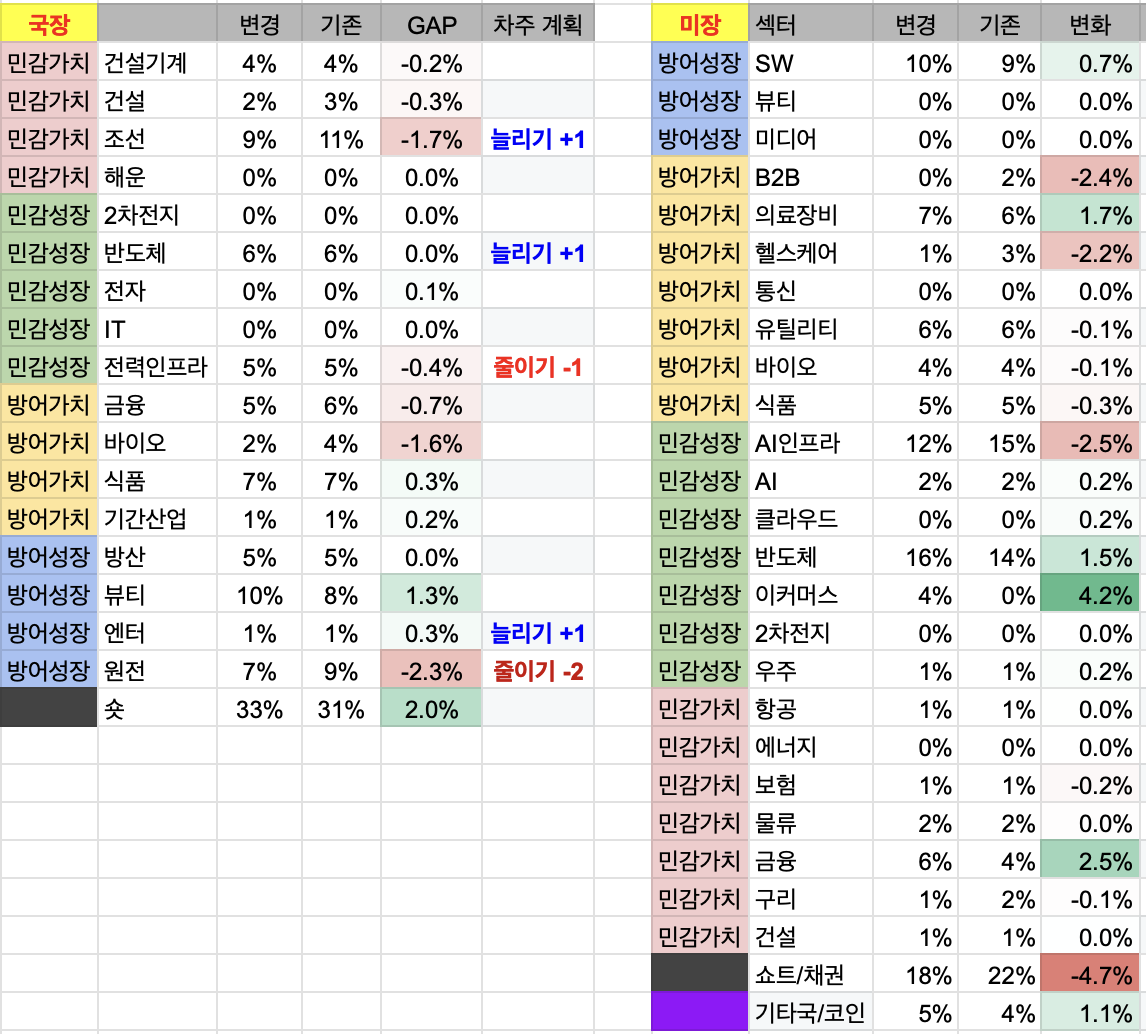Click the -2.4% 변화 cell for B2B
Screen dimensions: 1146x1034
[x=1090, y=176]
